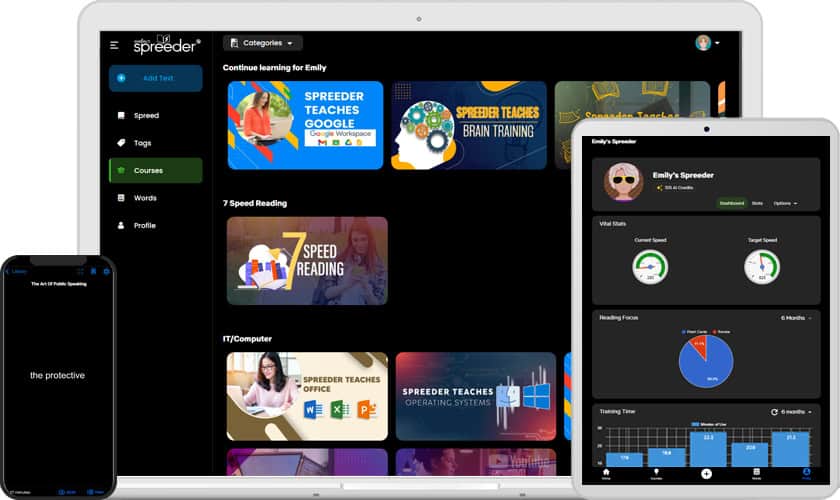Open the Spreeder Teaches Google course
The image size is (840, 500).
[x=305, y=125]
